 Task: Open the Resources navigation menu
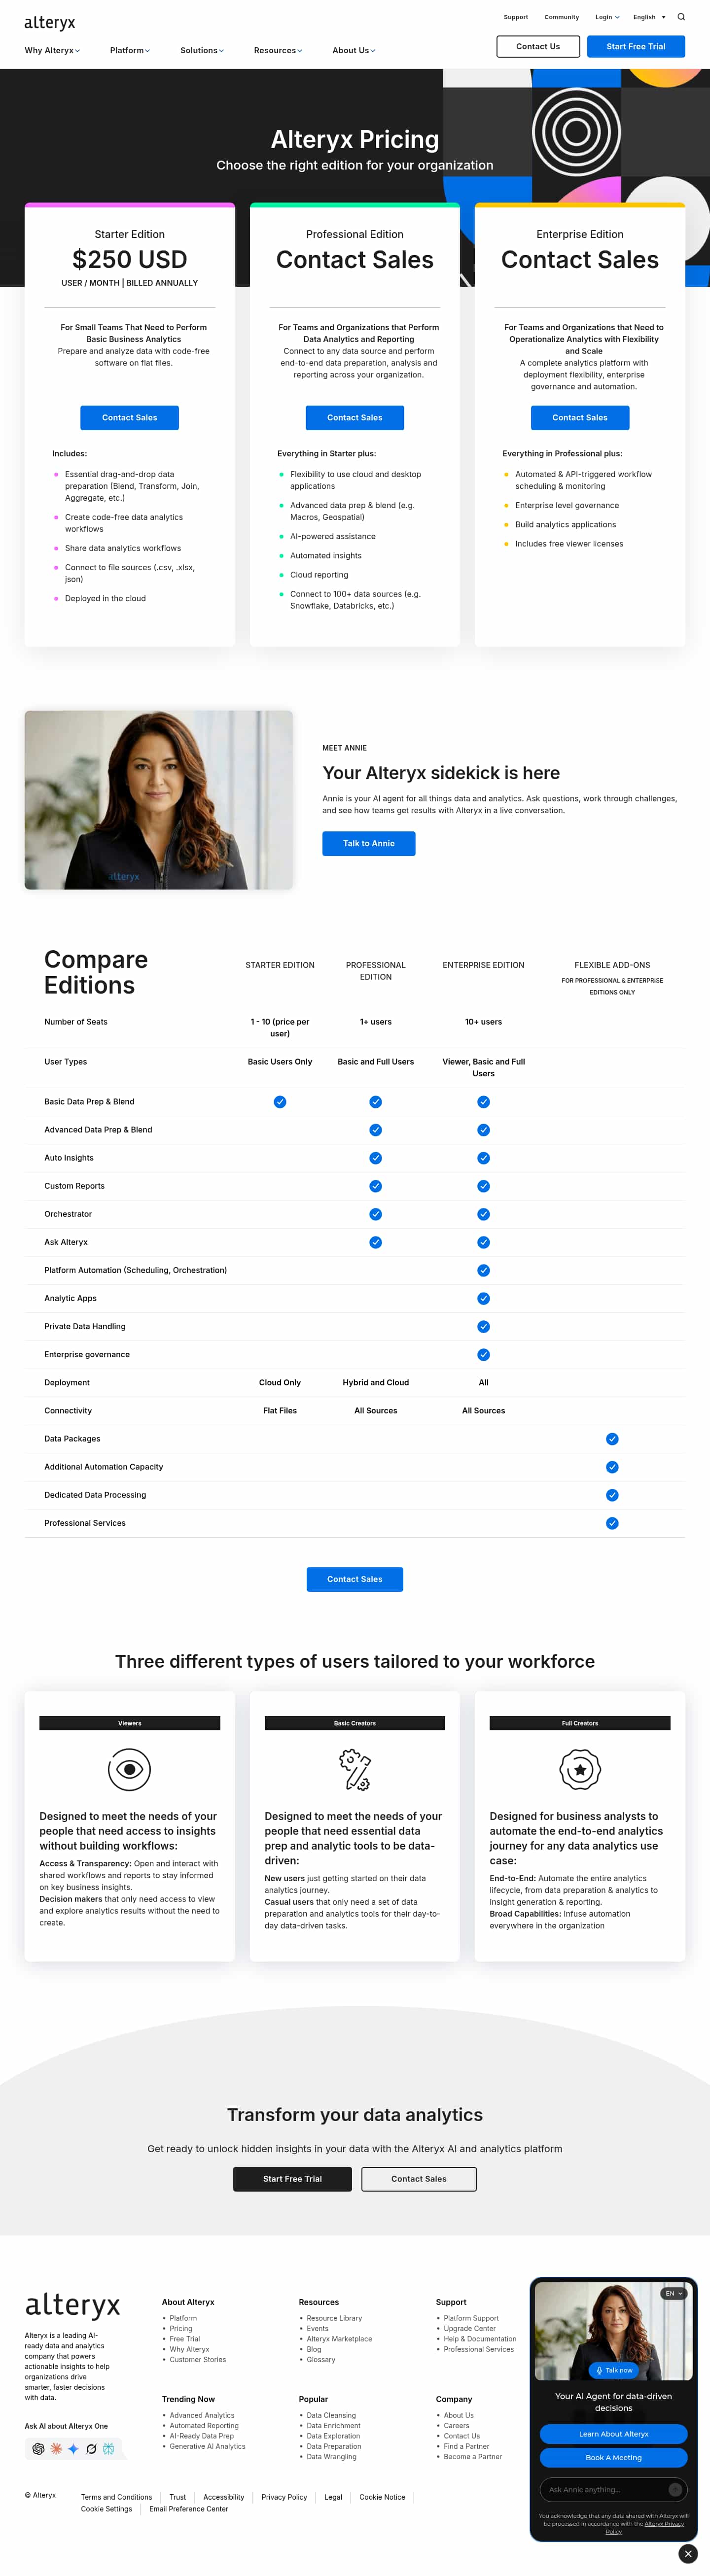pyautogui.click(x=278, y=50)
